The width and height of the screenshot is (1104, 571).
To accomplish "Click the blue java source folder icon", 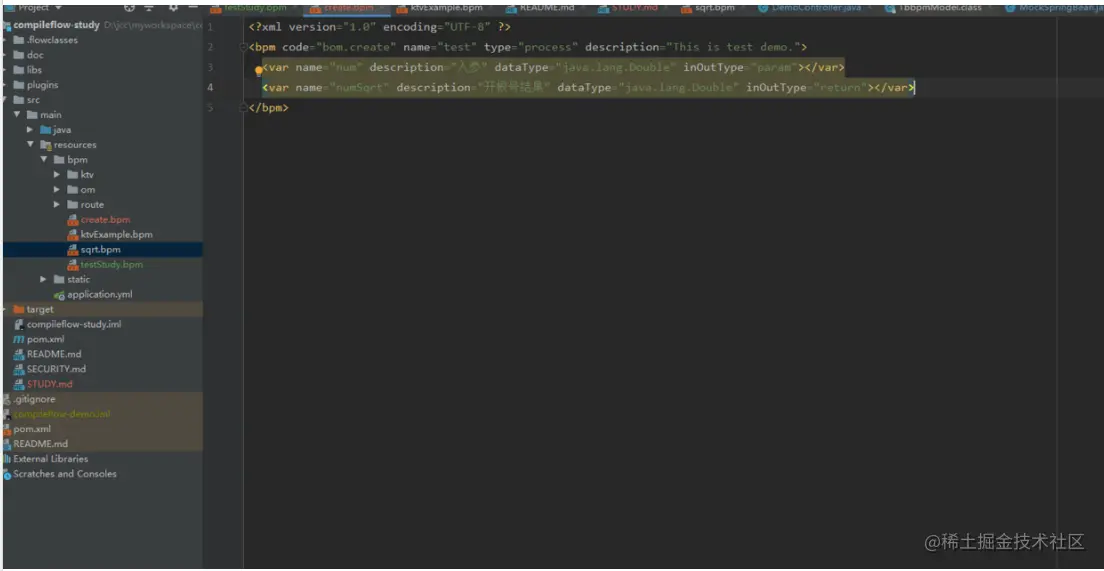I will point(46,130).
